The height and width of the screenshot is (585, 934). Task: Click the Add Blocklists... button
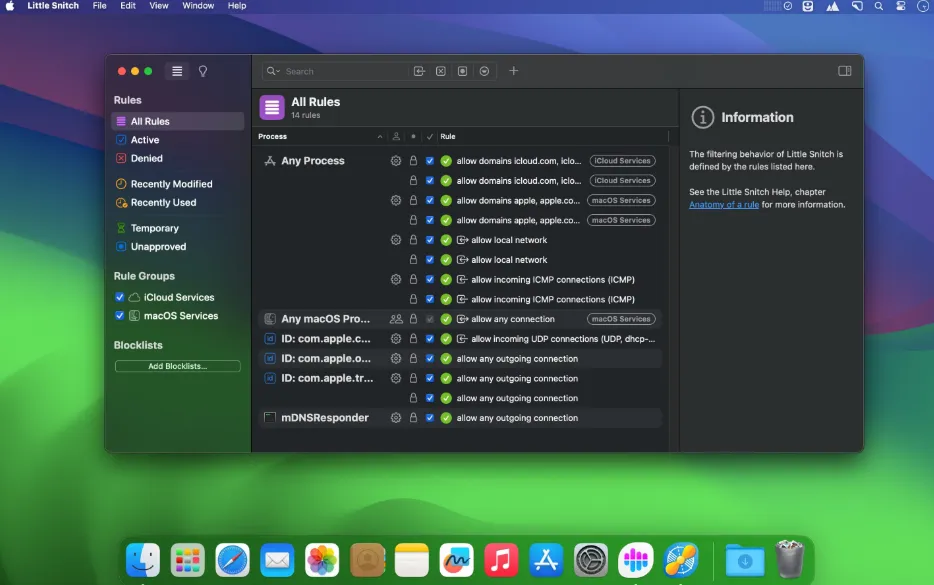pyautogui.click(x=178, y=366)
